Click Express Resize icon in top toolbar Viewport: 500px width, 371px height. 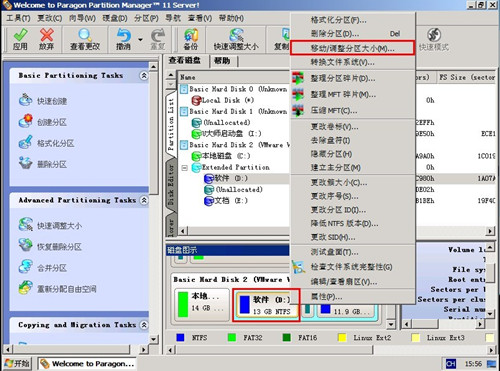(236, 35)
